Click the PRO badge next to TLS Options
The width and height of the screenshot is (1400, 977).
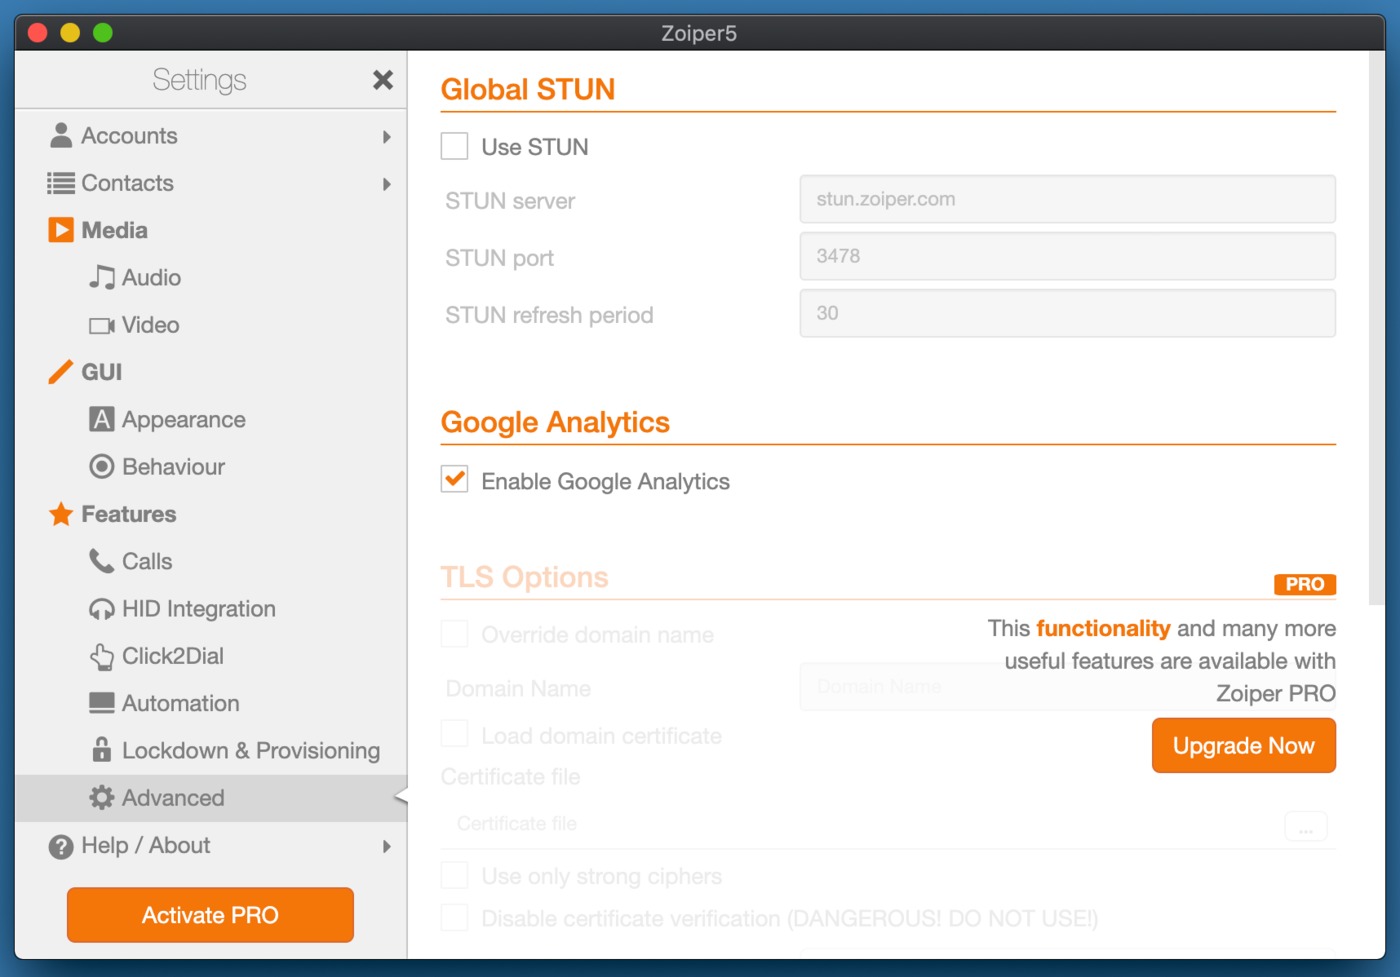1305,584
